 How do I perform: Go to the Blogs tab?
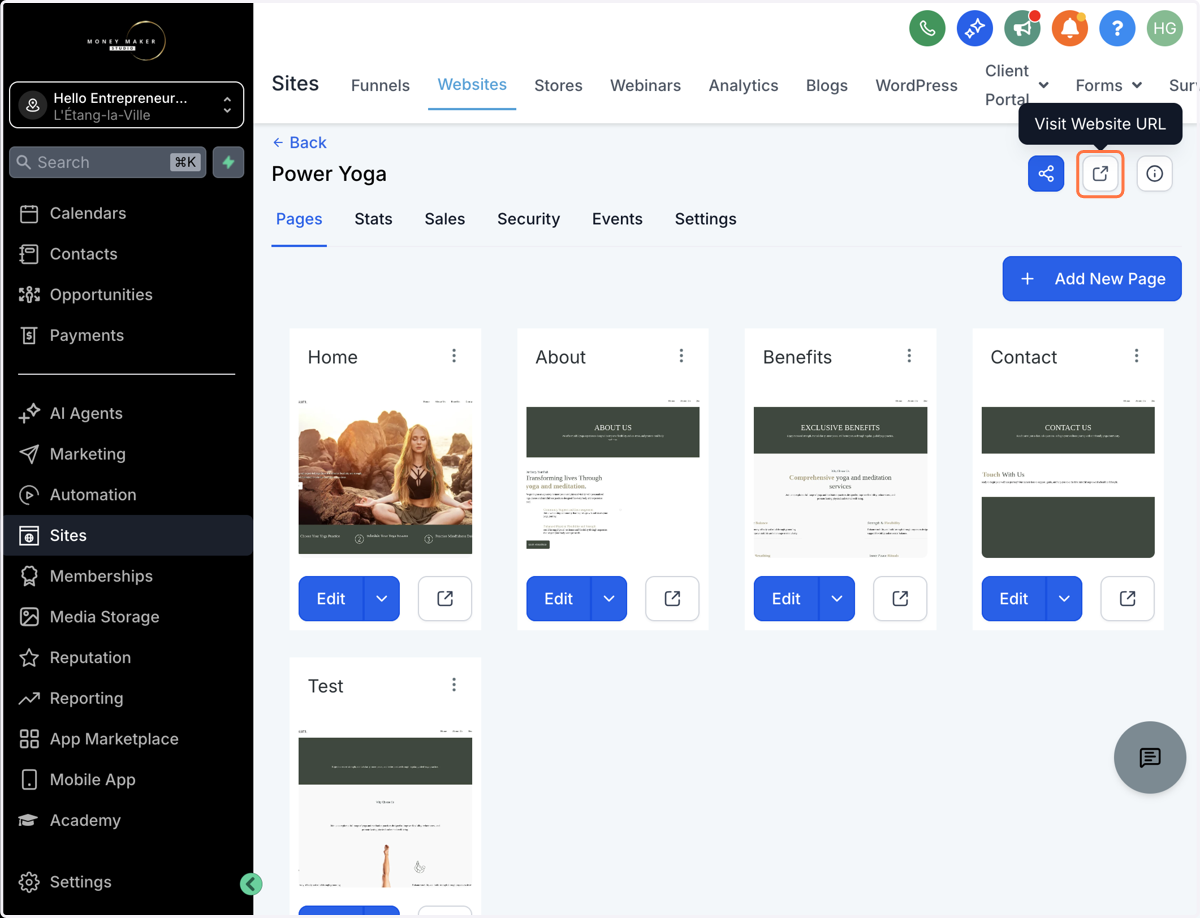[x=827, y=85]
